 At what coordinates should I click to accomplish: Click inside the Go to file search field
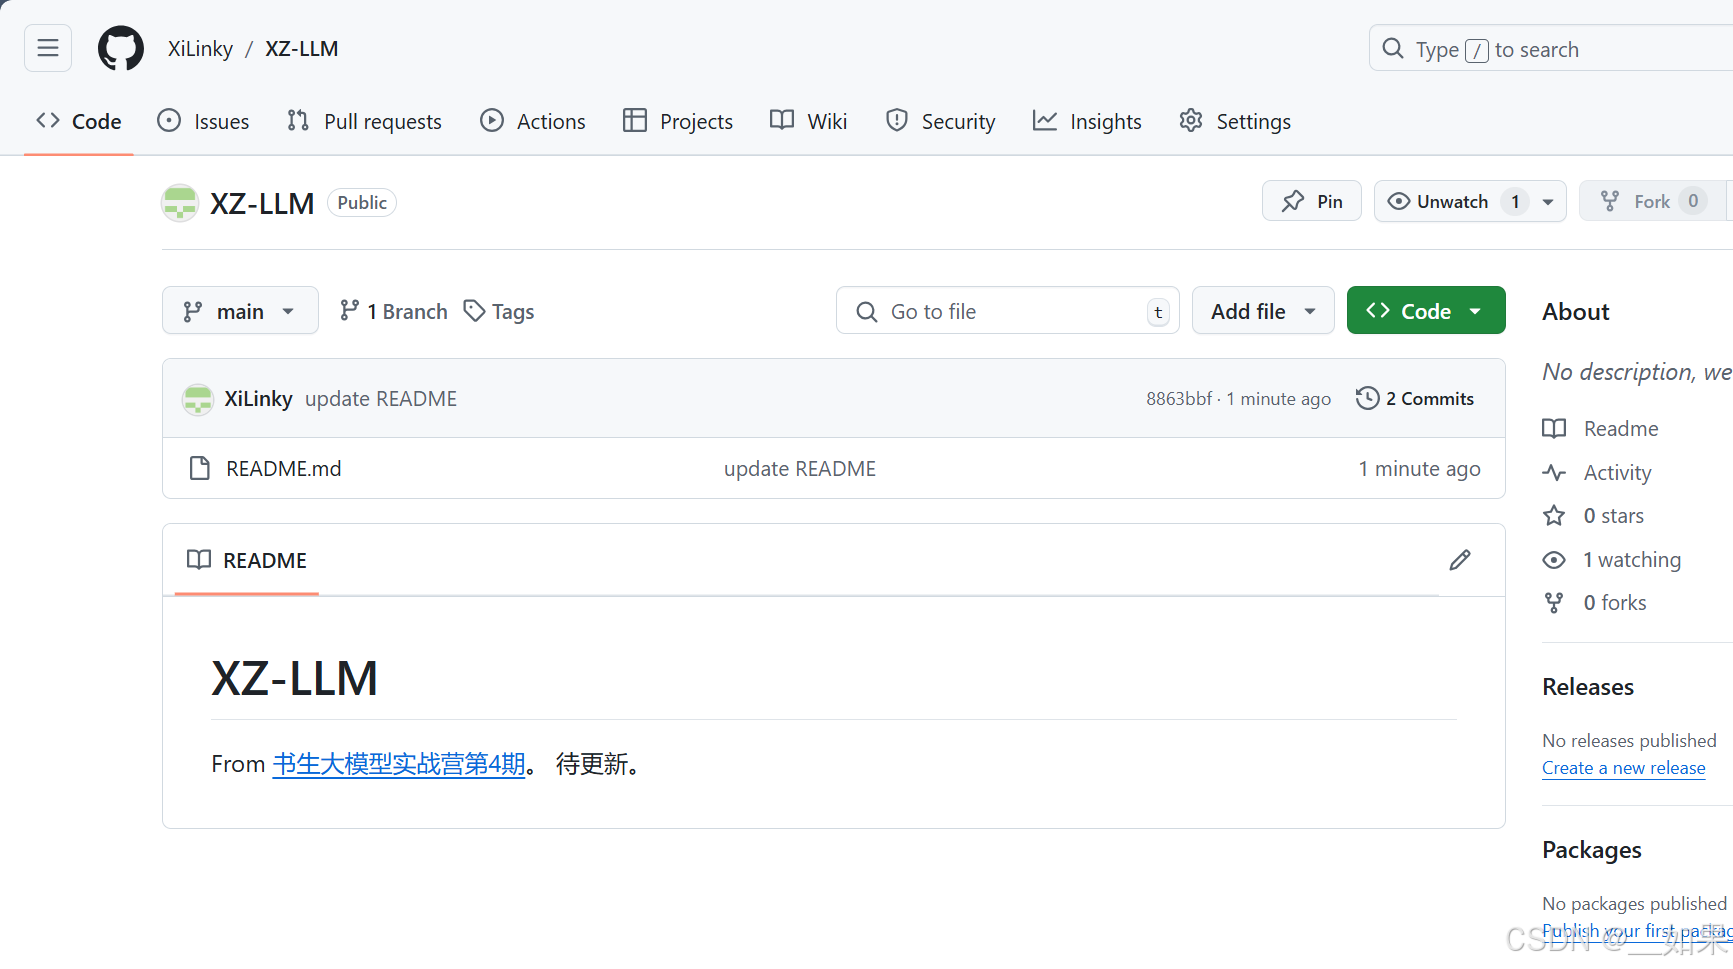pyautogui.click(x=1000, y=311)
